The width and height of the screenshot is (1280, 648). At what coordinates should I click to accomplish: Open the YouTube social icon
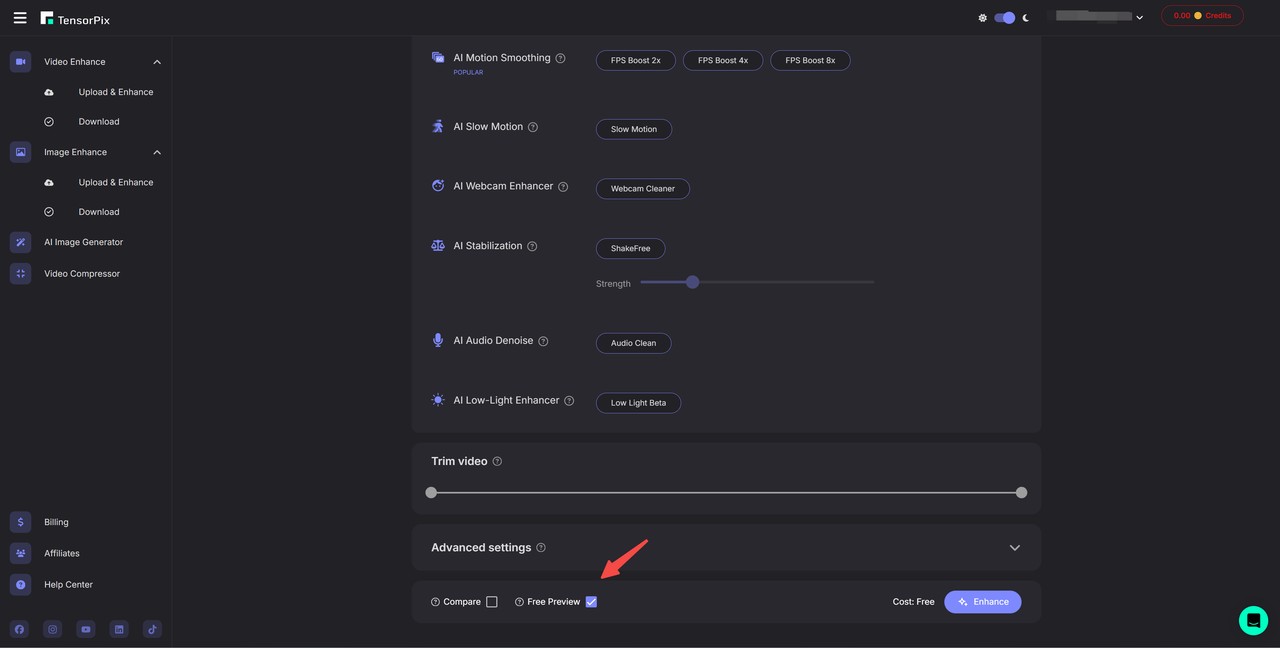tap(86, 629)
